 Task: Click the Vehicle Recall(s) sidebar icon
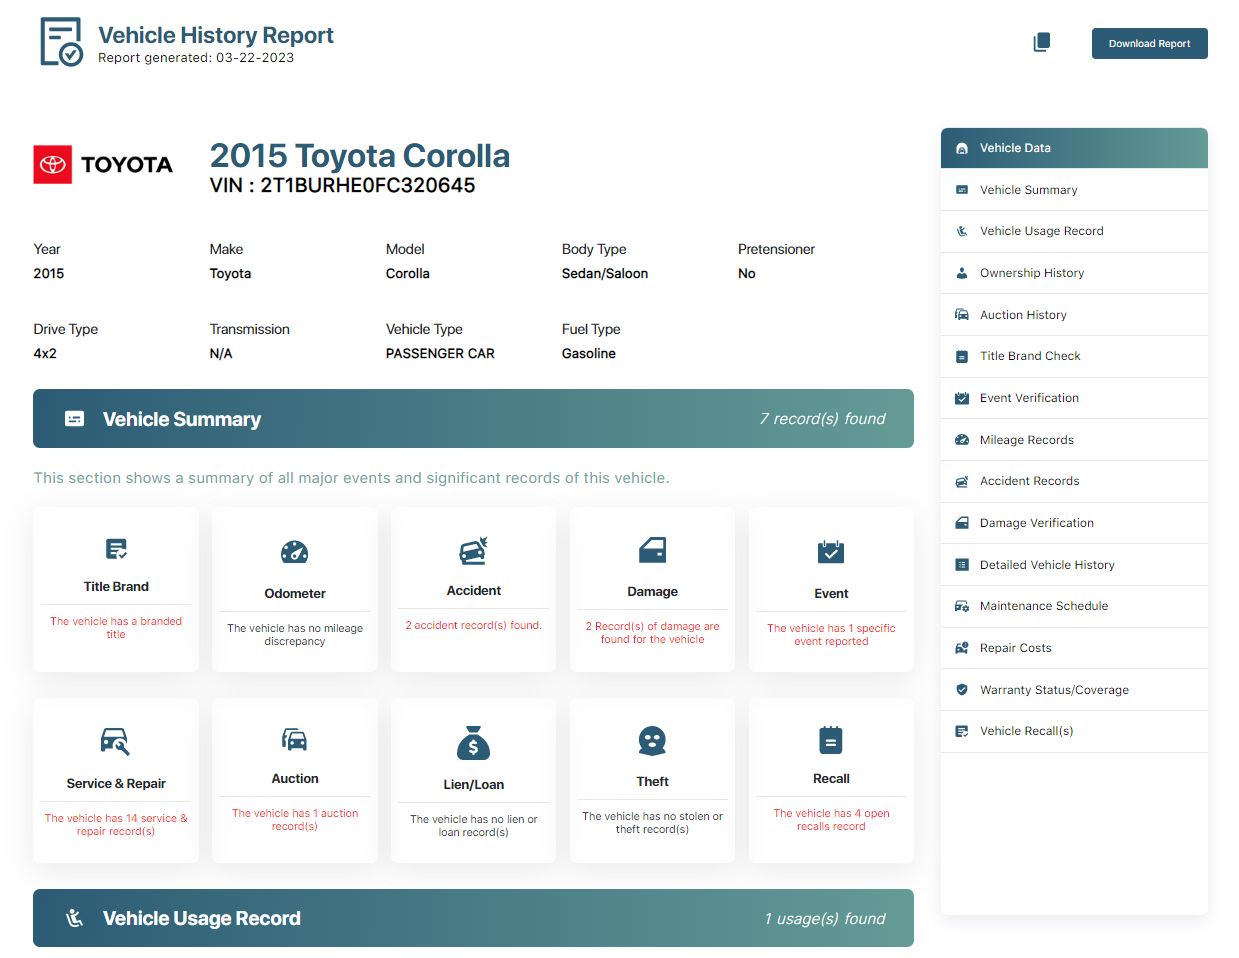962,731
